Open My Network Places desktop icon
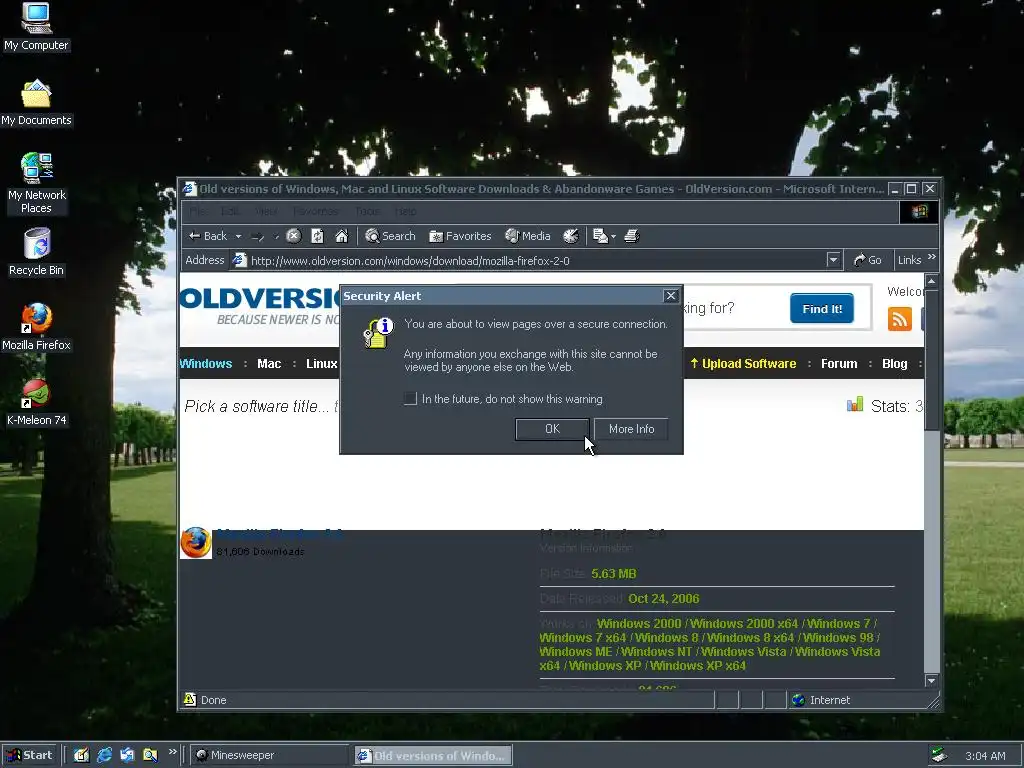 point(37,183)
